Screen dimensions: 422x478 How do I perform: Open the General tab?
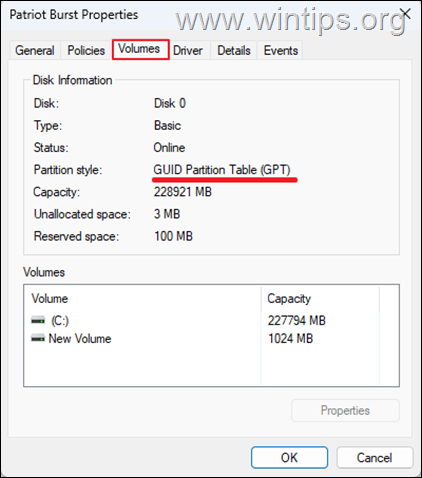click(35, 50)
